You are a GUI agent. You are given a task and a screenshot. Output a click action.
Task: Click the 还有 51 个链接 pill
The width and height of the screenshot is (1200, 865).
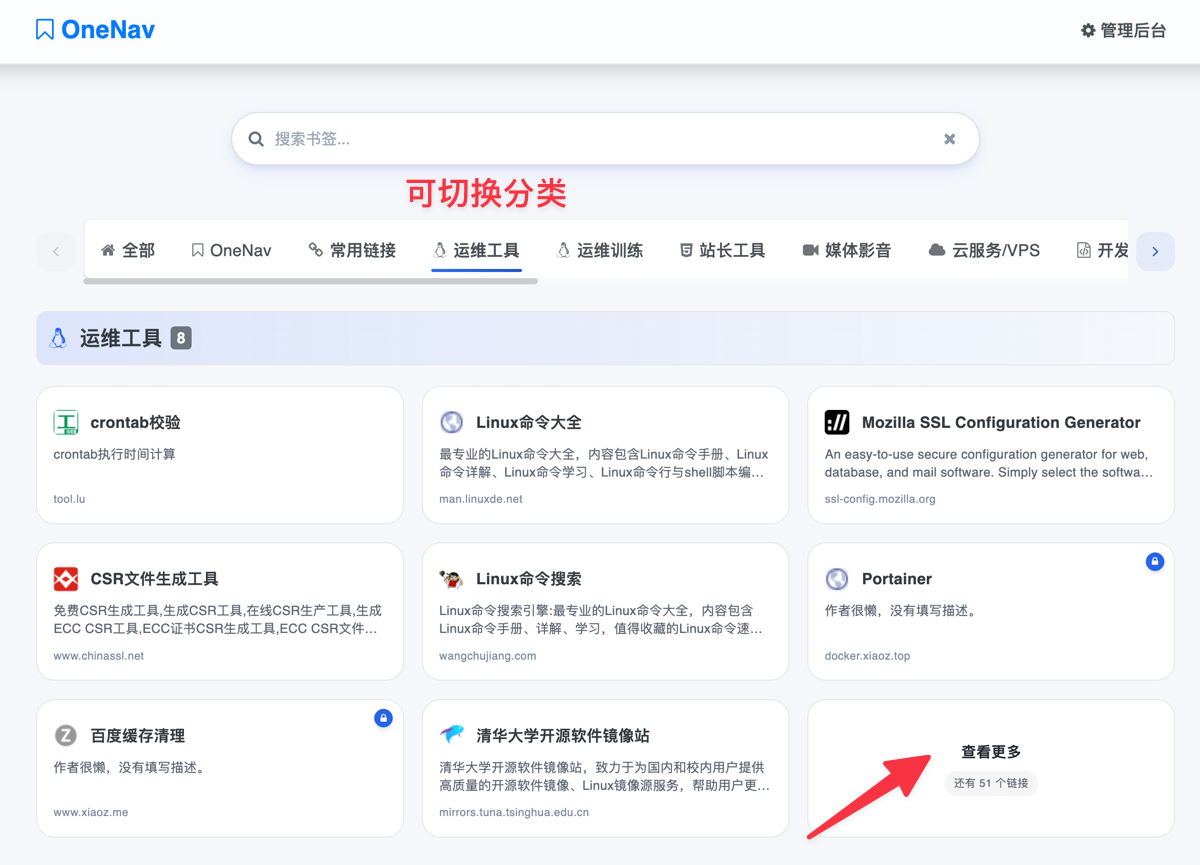[x=991, y=783]
